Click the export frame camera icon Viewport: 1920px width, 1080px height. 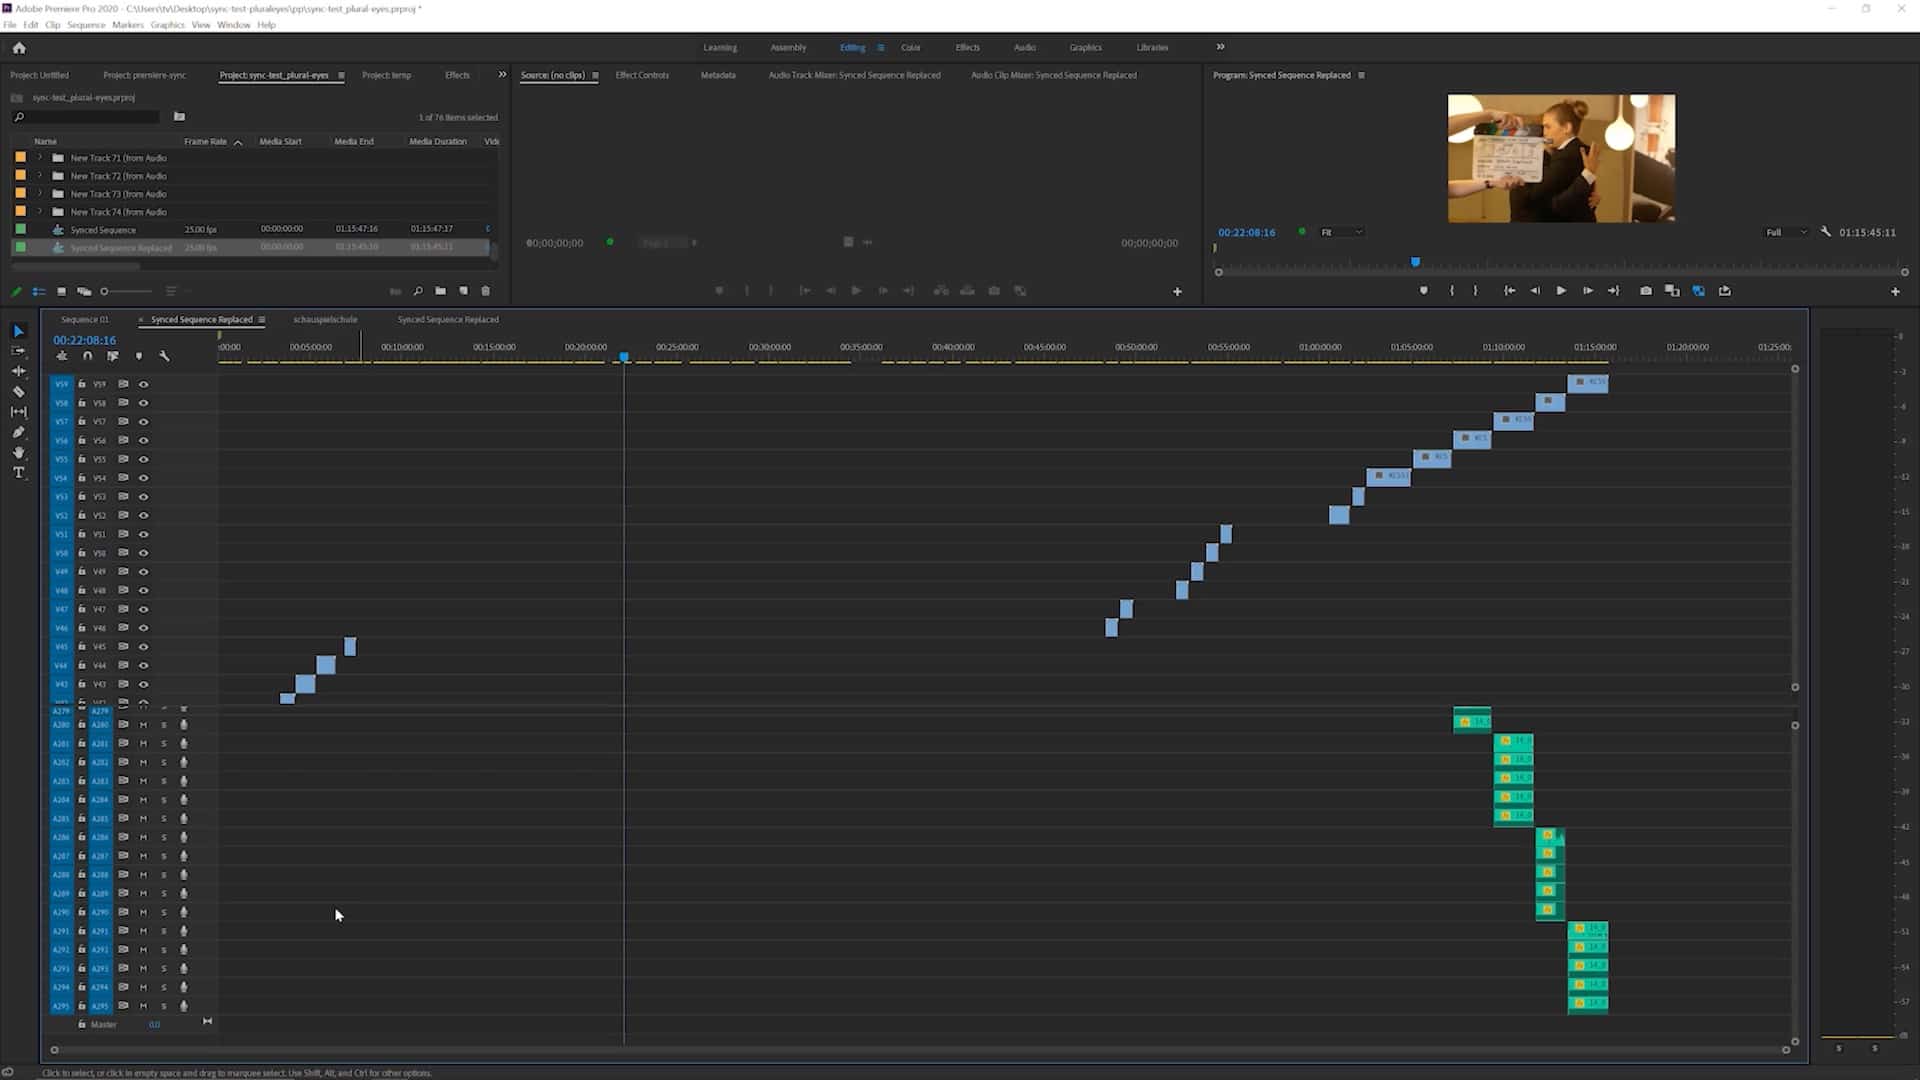click(1645, 290)
